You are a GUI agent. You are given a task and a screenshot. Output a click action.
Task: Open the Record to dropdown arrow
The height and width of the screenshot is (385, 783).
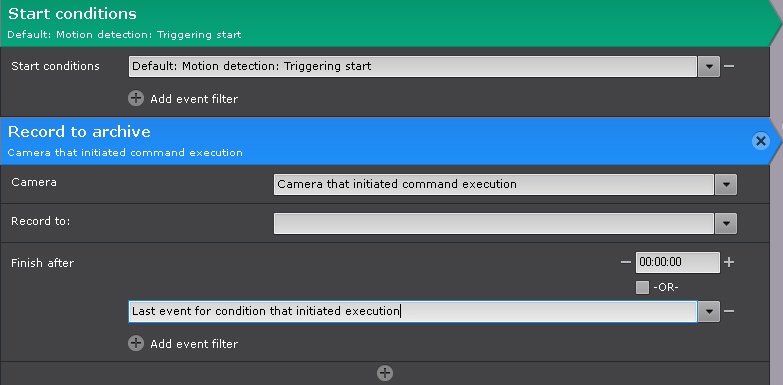tap(726, 224)
